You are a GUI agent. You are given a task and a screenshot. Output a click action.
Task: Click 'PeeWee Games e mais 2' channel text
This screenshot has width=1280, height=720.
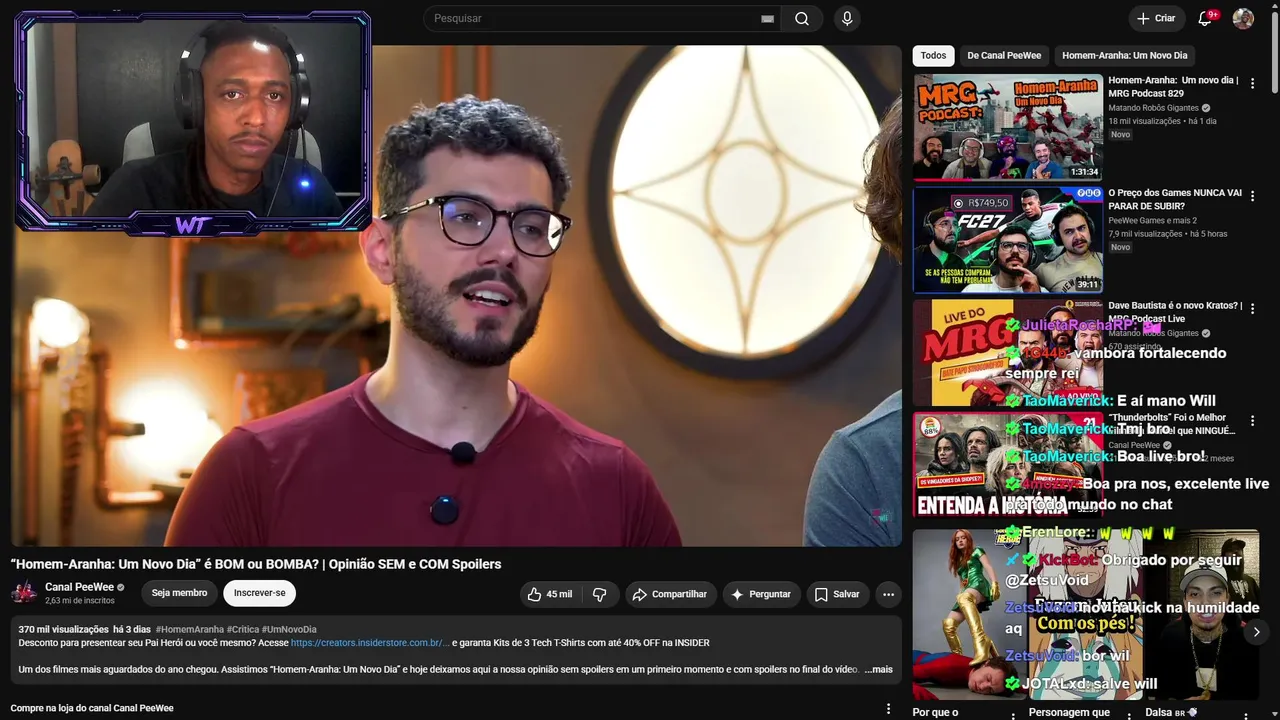pyautogui.click(x=1152, y=221)
